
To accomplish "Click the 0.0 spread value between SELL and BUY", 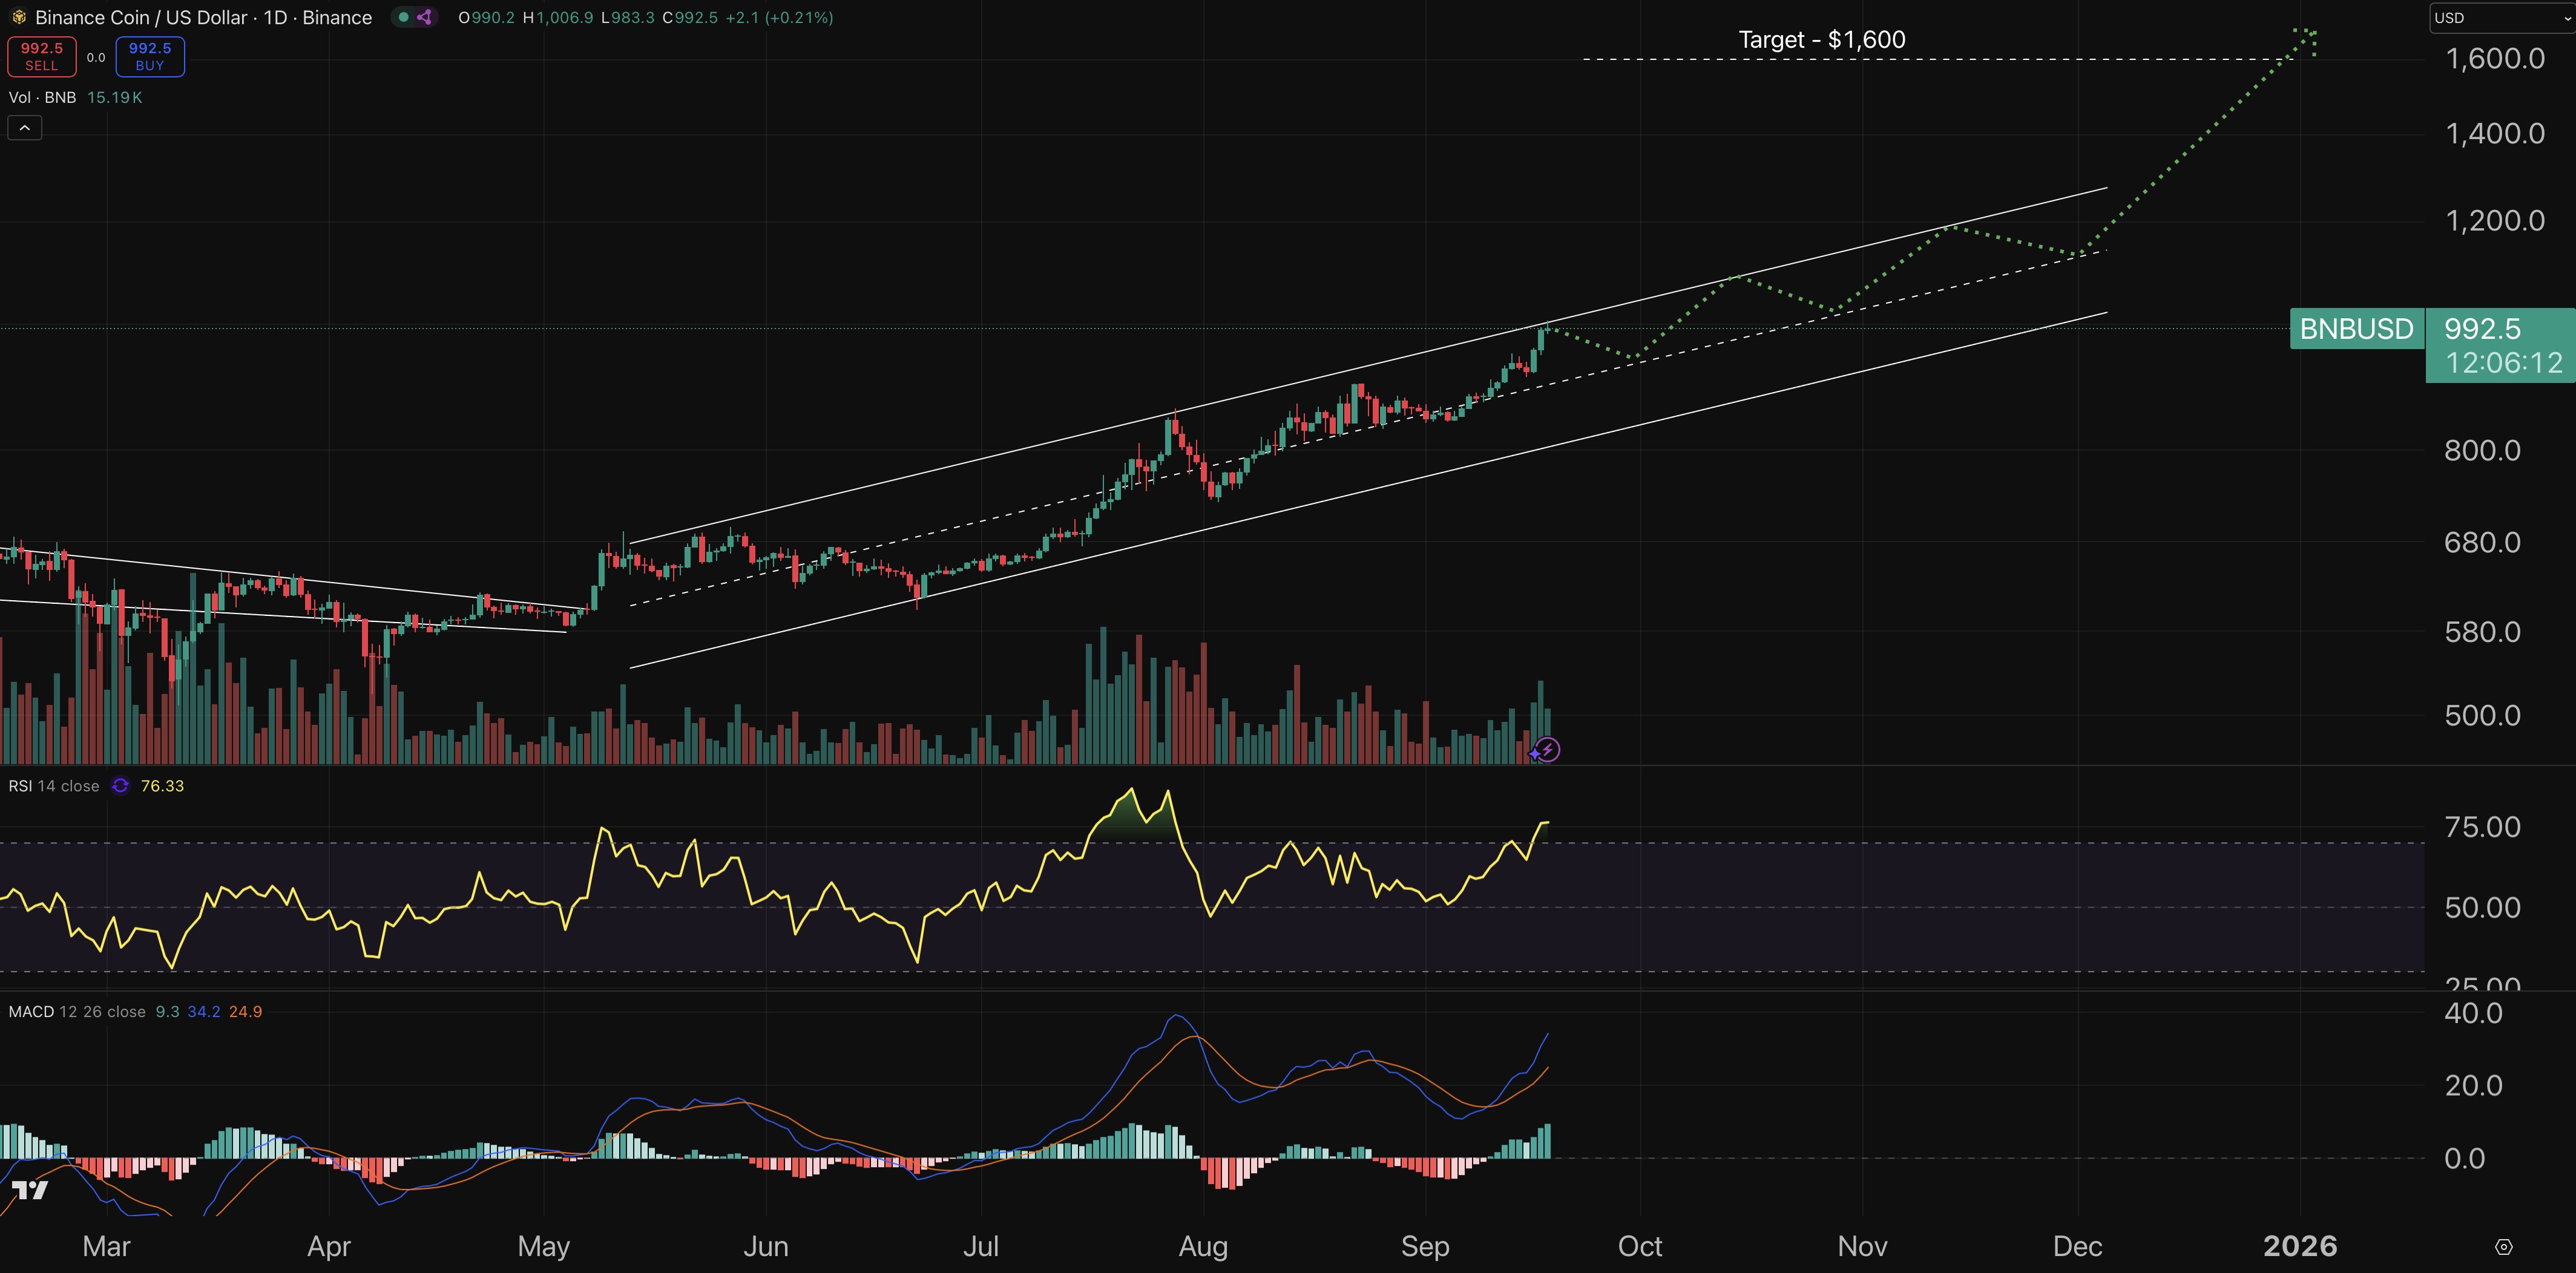I will point(96,57).
